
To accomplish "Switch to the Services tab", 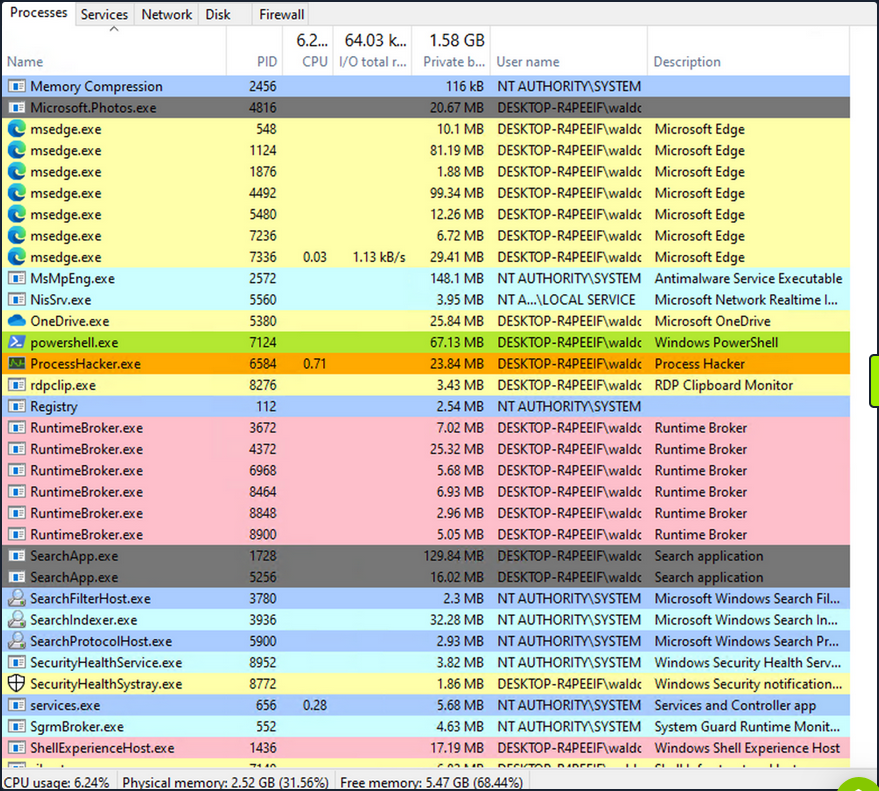I will pos(104,14).
